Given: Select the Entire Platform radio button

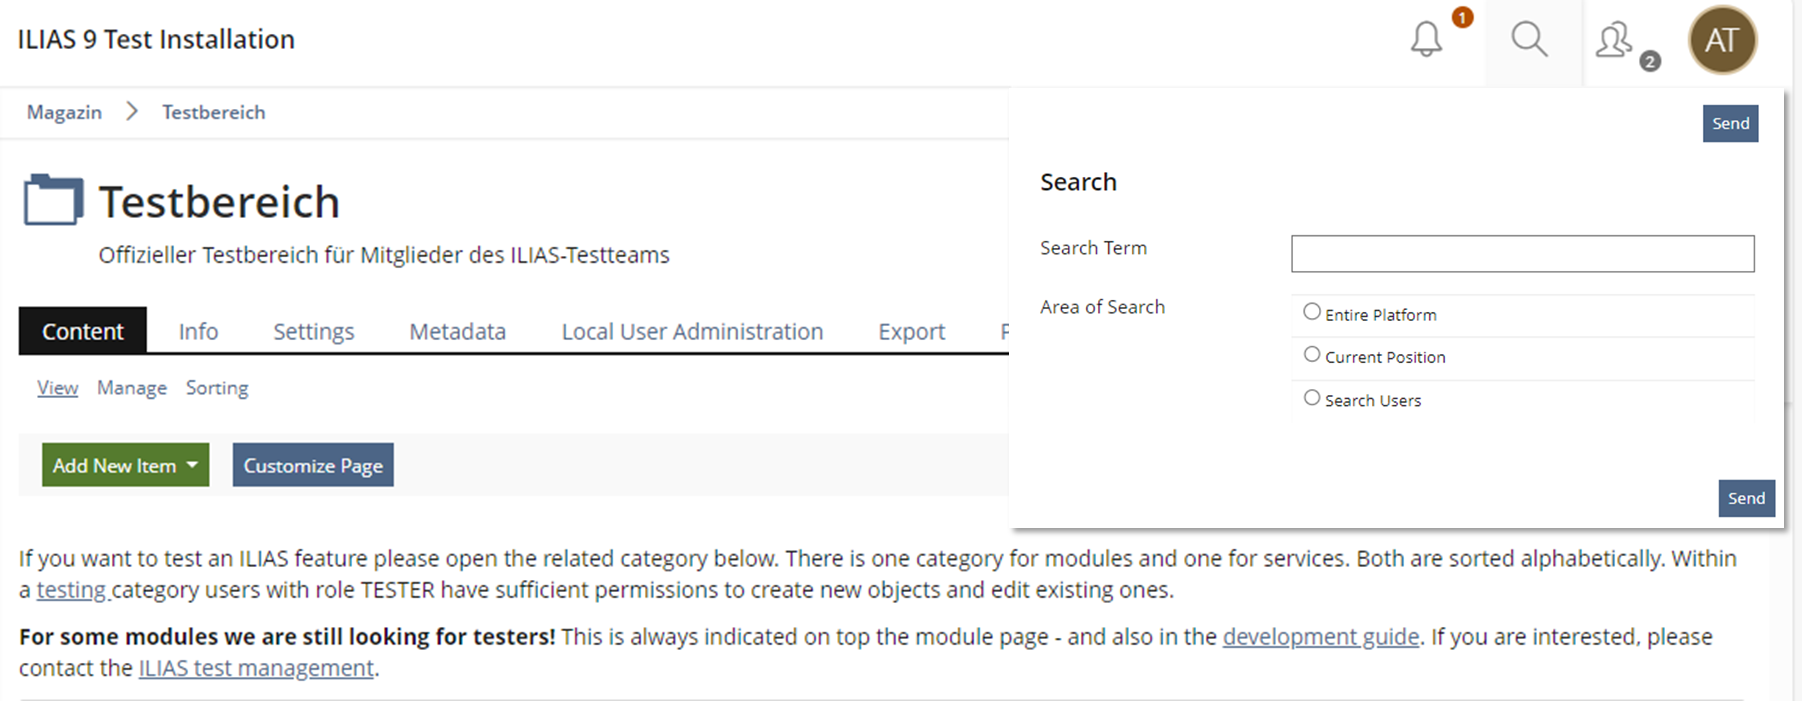Looking at the screenshot, I should 1312,312.
